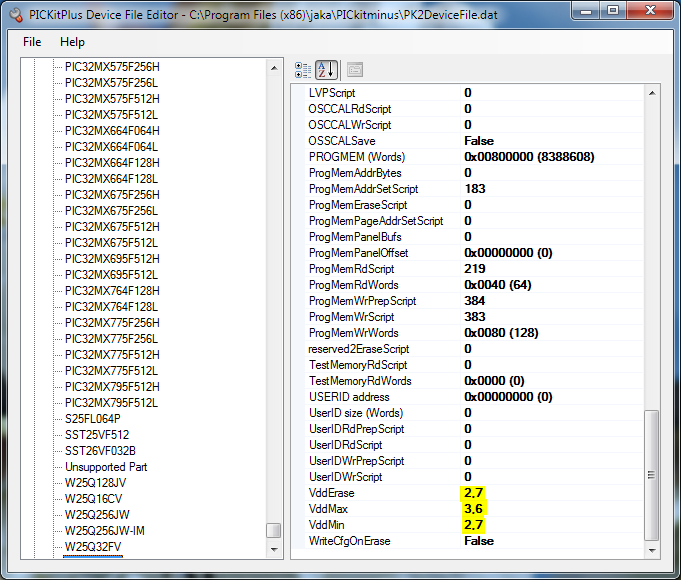Open the File menu
The width and height of the screenshot is (681, 580).
[32, 42]
